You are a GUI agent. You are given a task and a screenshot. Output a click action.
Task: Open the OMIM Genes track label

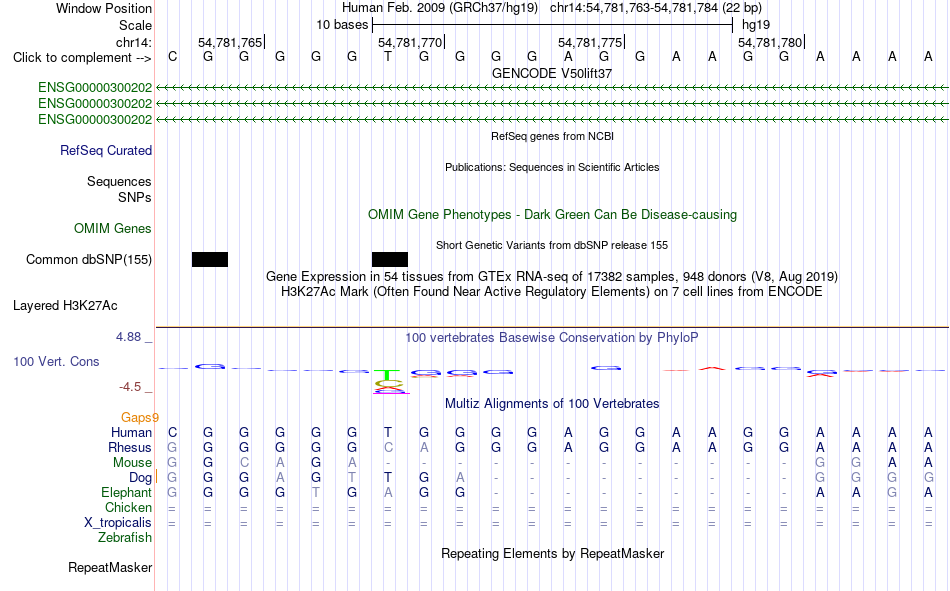[x=113, y=229]
